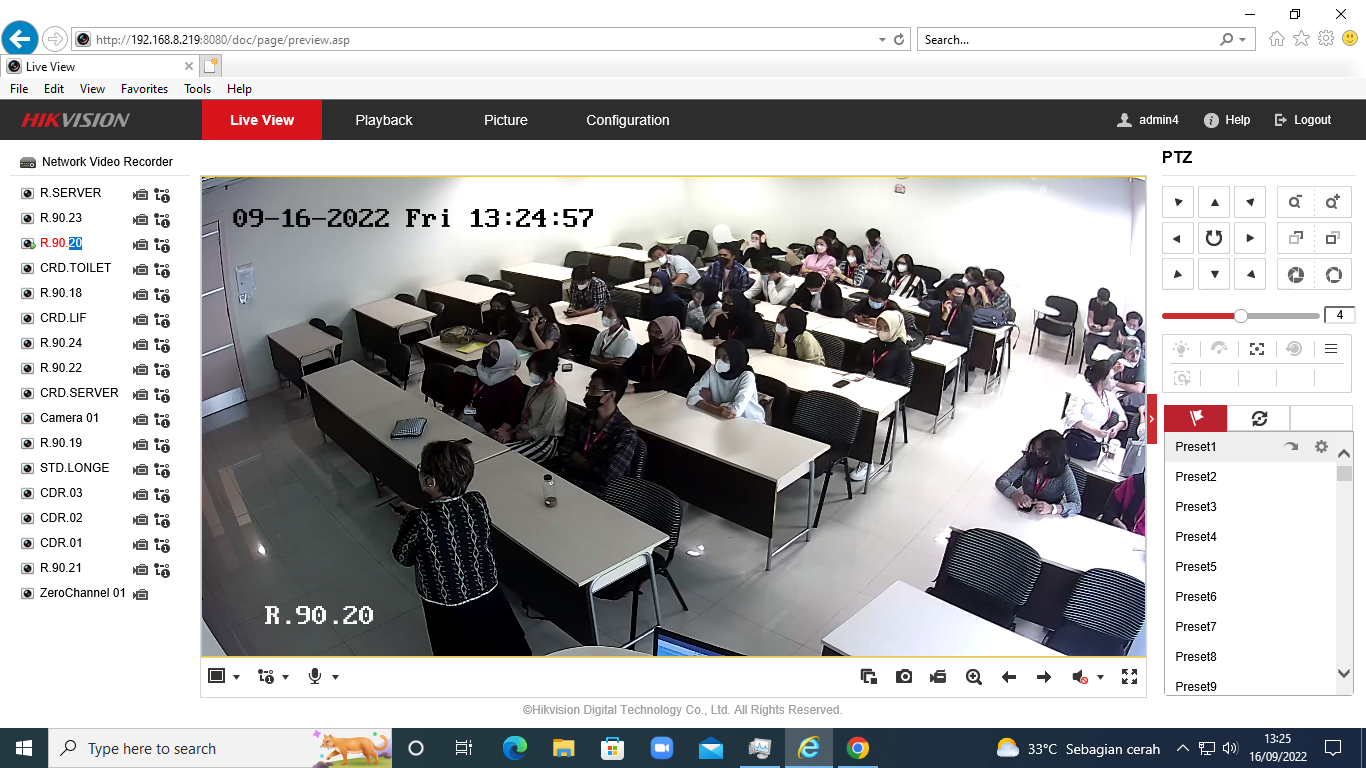This screenshot has width=1366, height=768.
Task: Select the PTZ Preset tab with the flag
Action: [x=1195, y=418]
